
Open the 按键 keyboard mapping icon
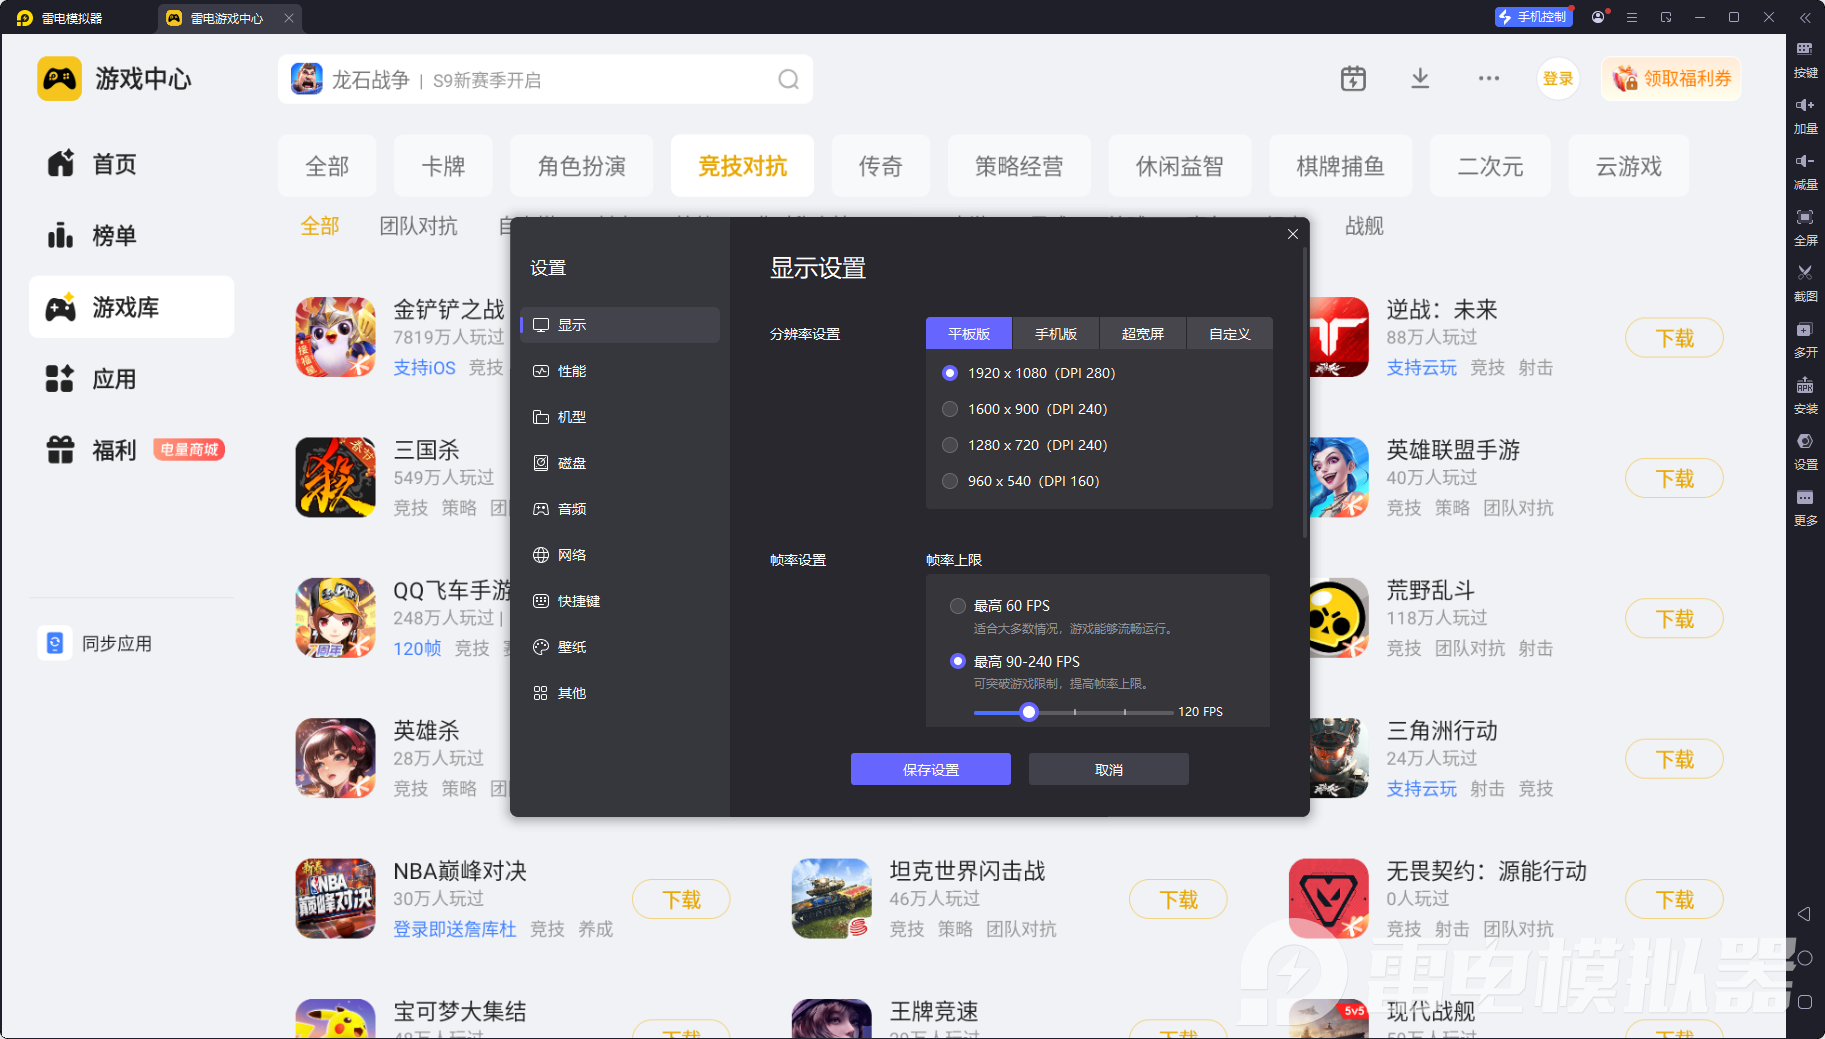click(1805, 59)
